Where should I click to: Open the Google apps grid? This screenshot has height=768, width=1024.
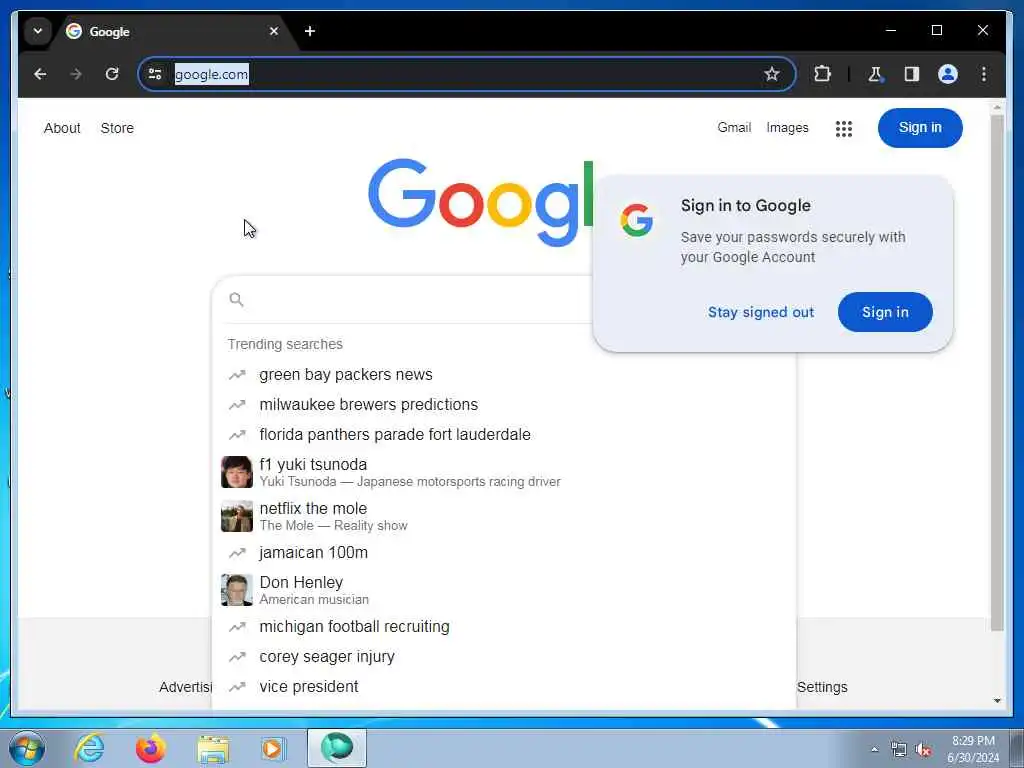click(x=844, y=129)
